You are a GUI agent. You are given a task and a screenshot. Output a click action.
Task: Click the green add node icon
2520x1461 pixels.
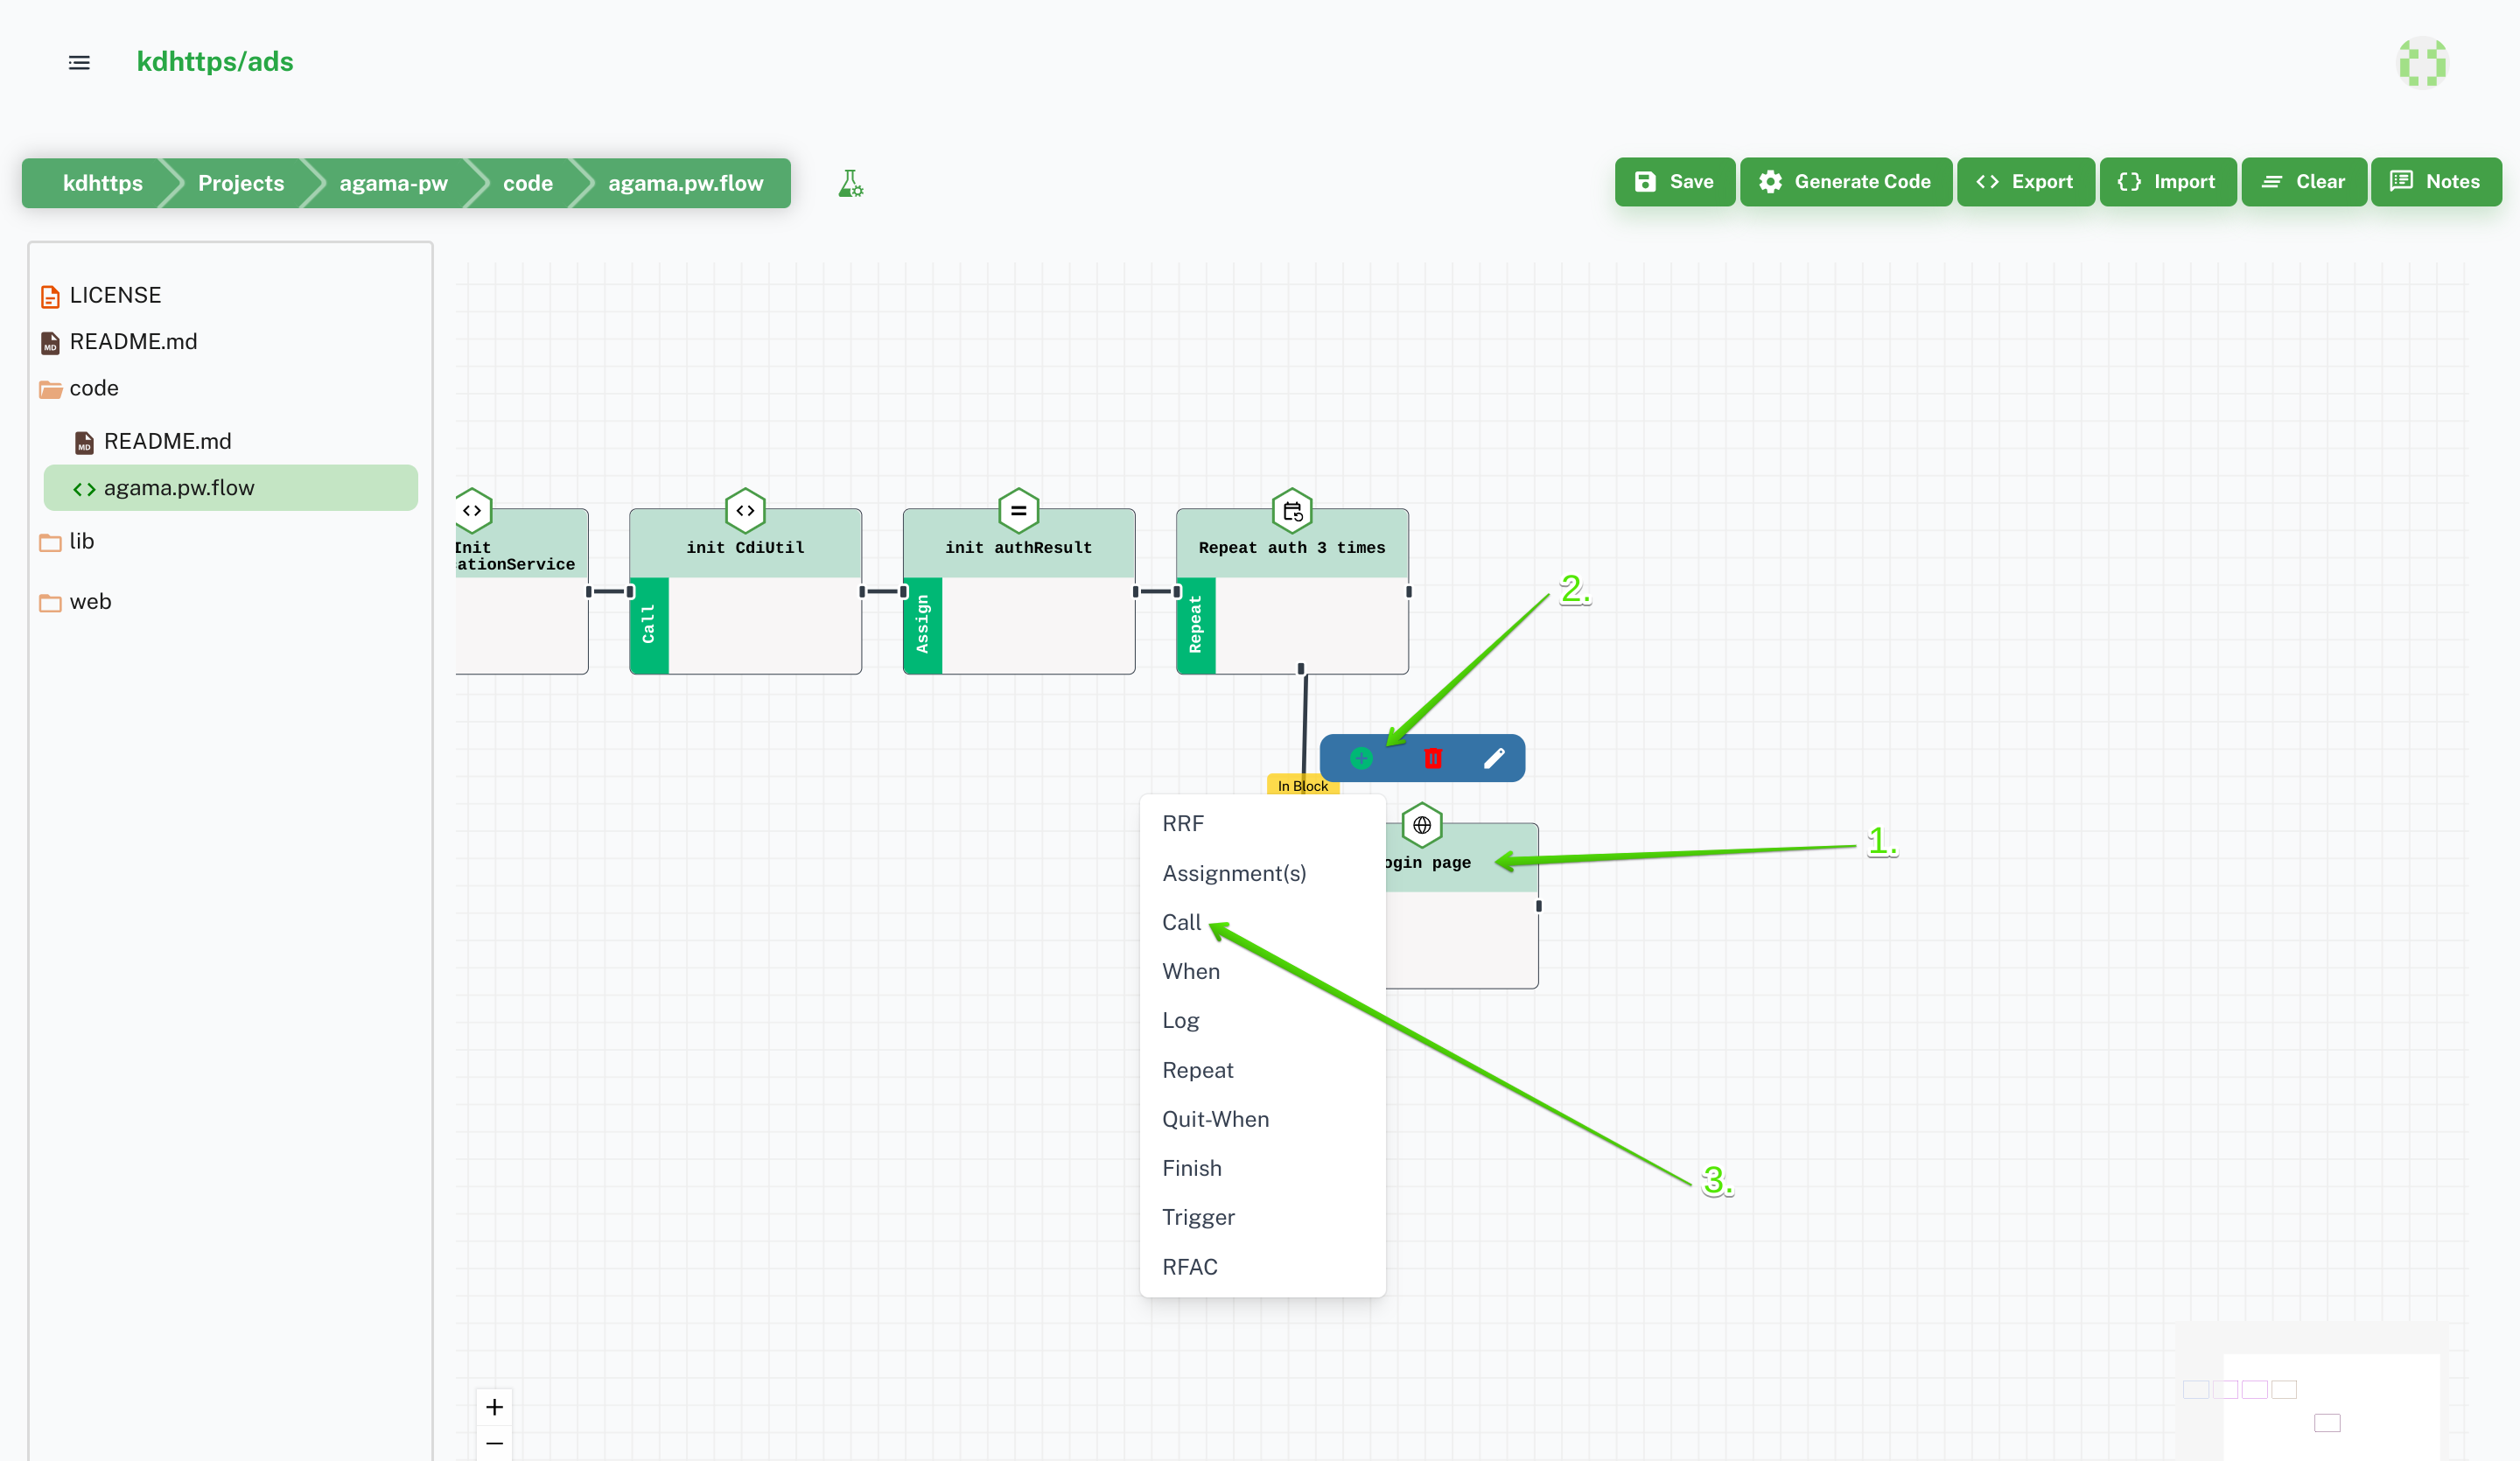(1361, 758)
